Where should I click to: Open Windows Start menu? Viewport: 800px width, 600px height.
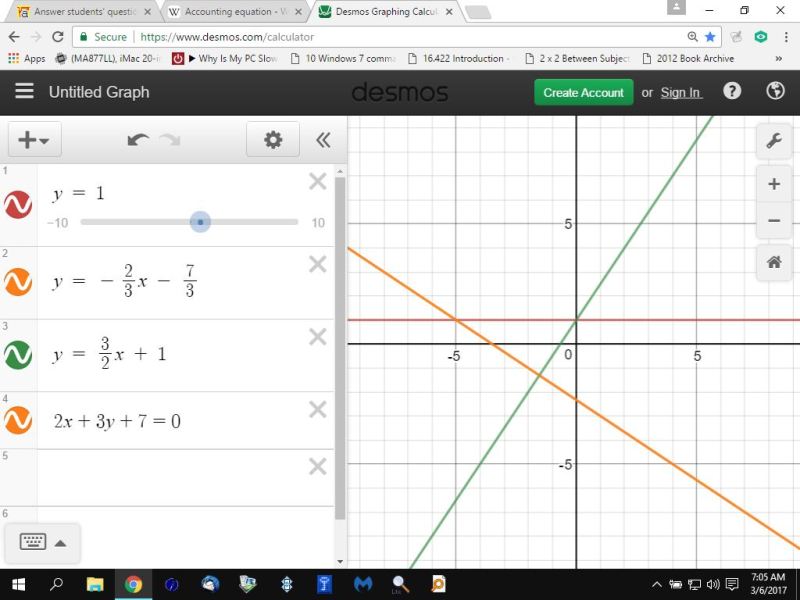click(18, 585)
